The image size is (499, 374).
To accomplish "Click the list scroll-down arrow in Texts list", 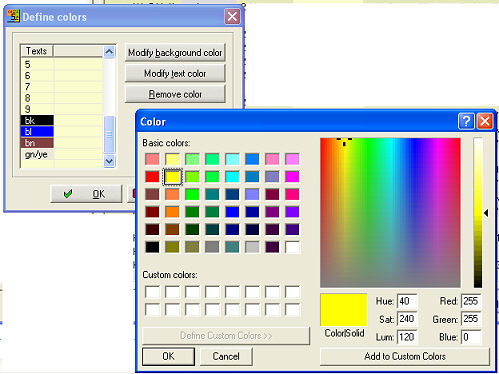I will pyautogui.click(x=109, y=161).
